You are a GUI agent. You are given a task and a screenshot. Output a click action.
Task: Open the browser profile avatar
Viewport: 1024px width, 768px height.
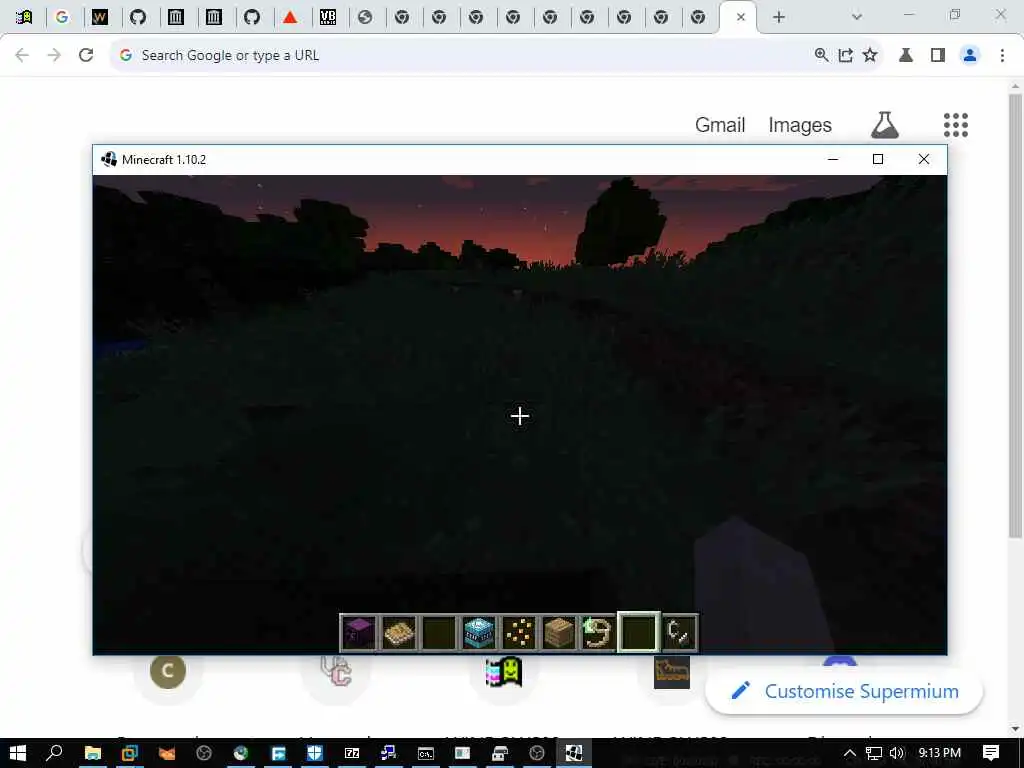tap(970, 55)
